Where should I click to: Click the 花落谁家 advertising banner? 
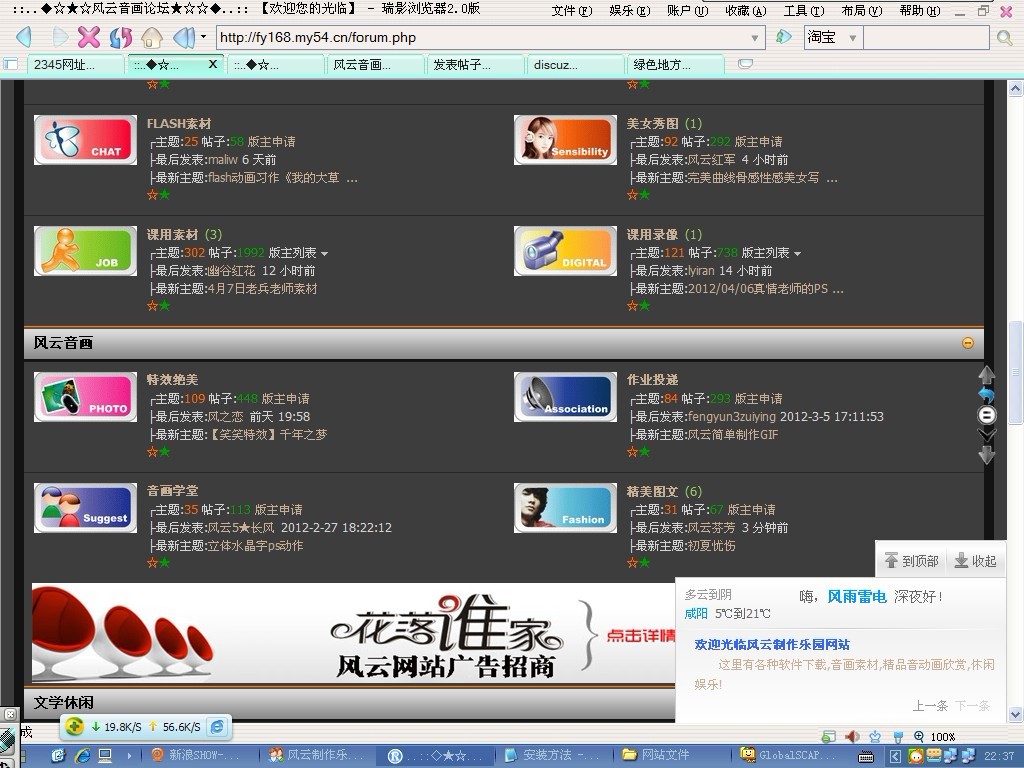[353, 632]
